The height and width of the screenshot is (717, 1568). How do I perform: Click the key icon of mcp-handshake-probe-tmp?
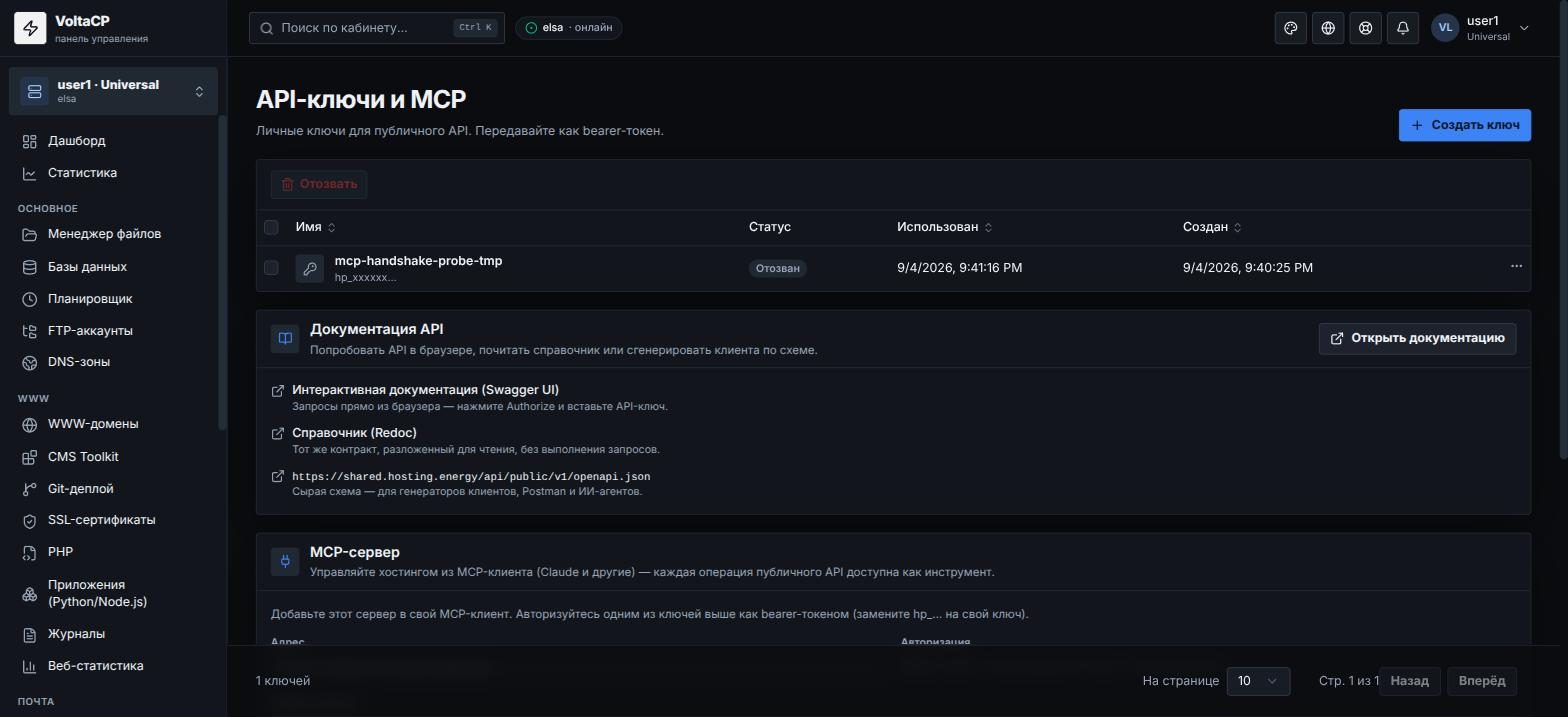pyautogui.click(x=310, y=268)
